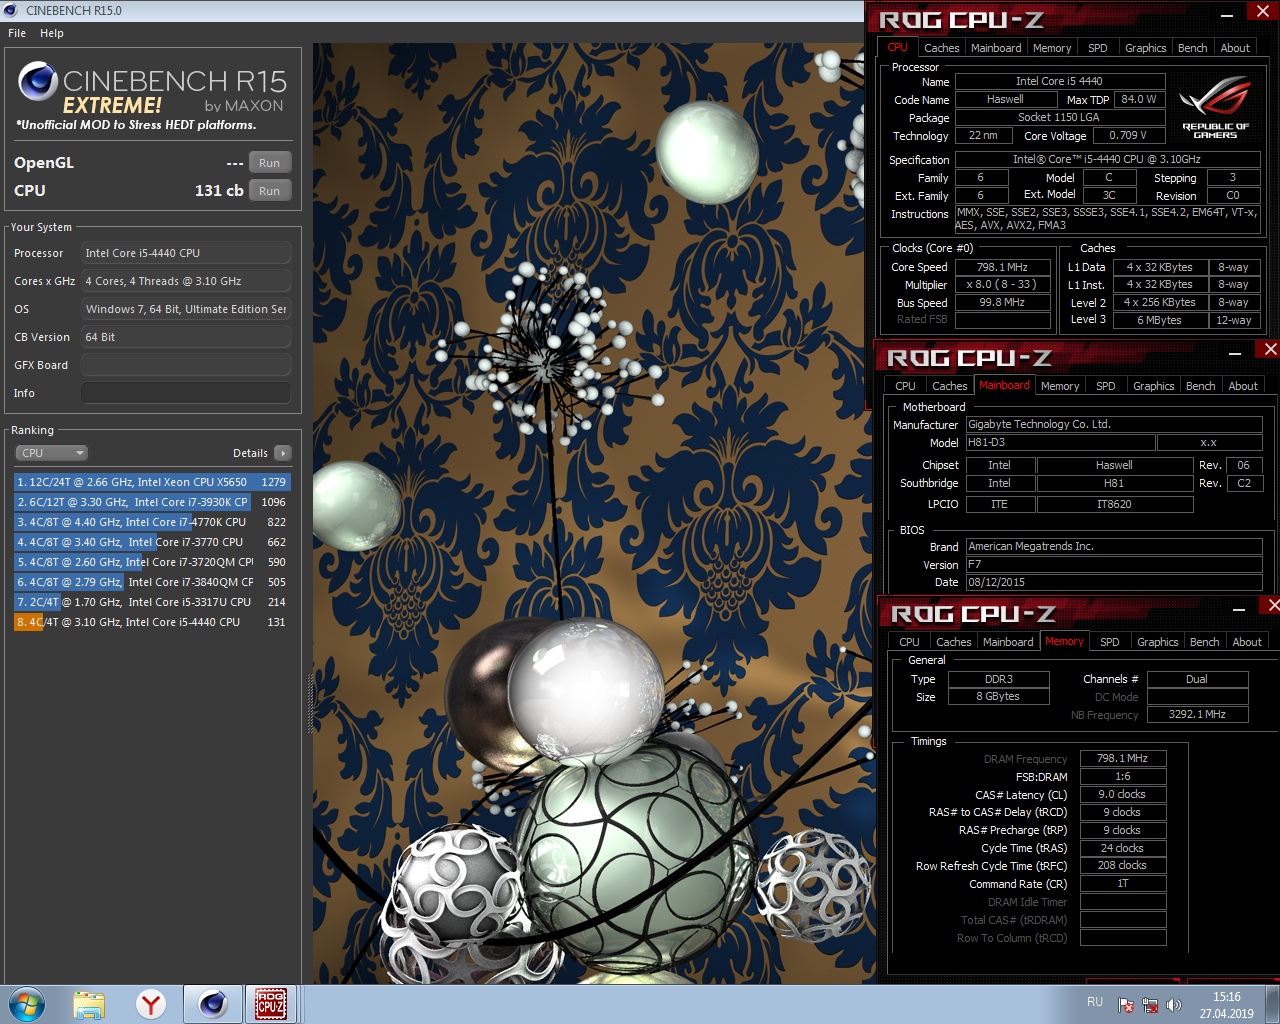The width and height of the screenshot is (1280, 1024).
Task: Open About tab in bottom CPU-Z window
Action: (x=1247, y=642)
